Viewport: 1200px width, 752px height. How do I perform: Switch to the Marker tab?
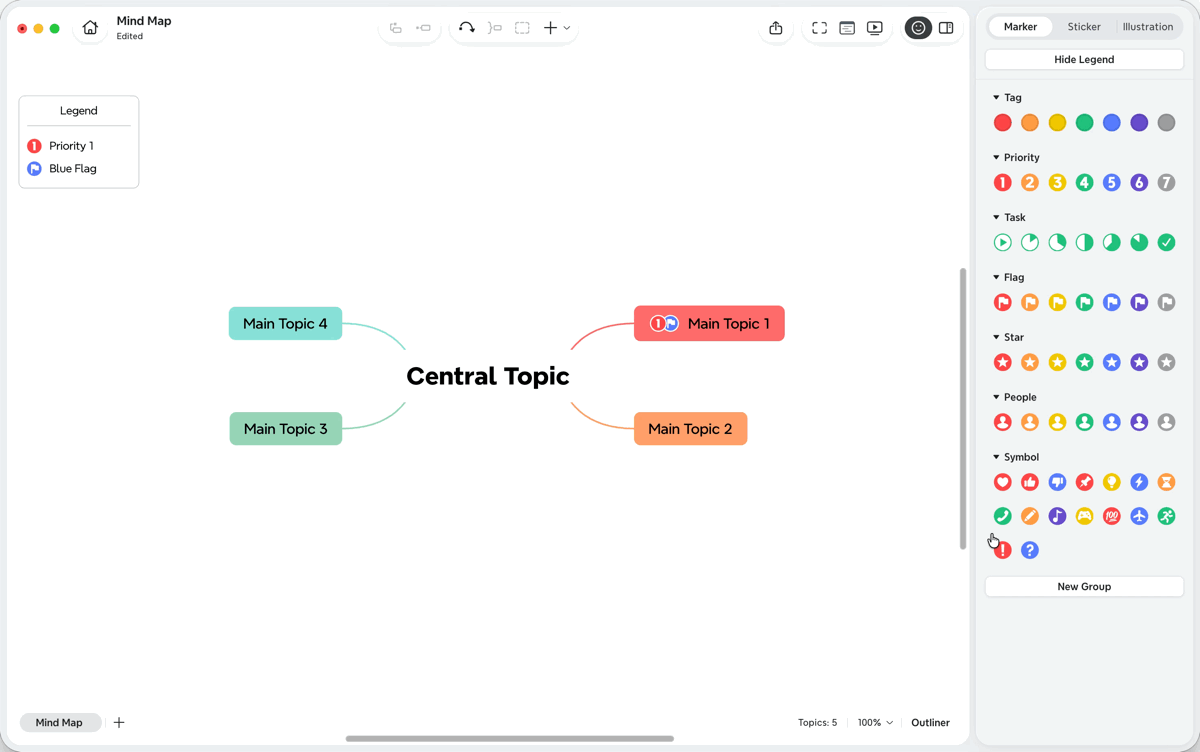[x=1020, y=27]
